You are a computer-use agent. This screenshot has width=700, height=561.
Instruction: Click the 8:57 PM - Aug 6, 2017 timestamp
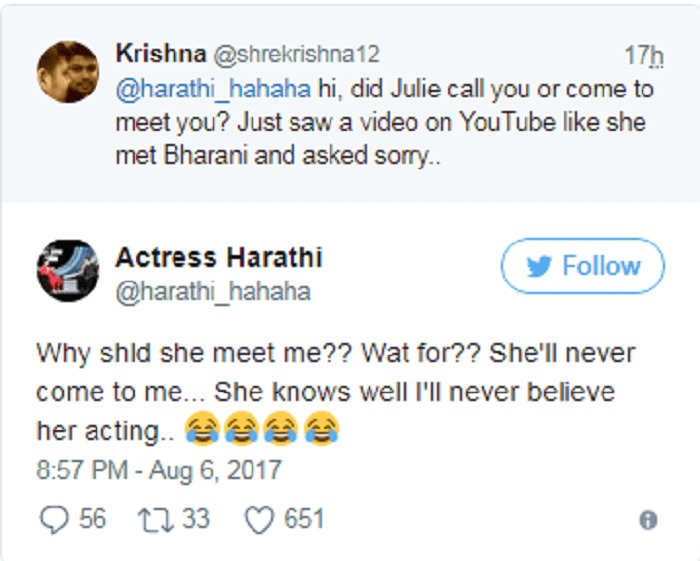point(159,468)
